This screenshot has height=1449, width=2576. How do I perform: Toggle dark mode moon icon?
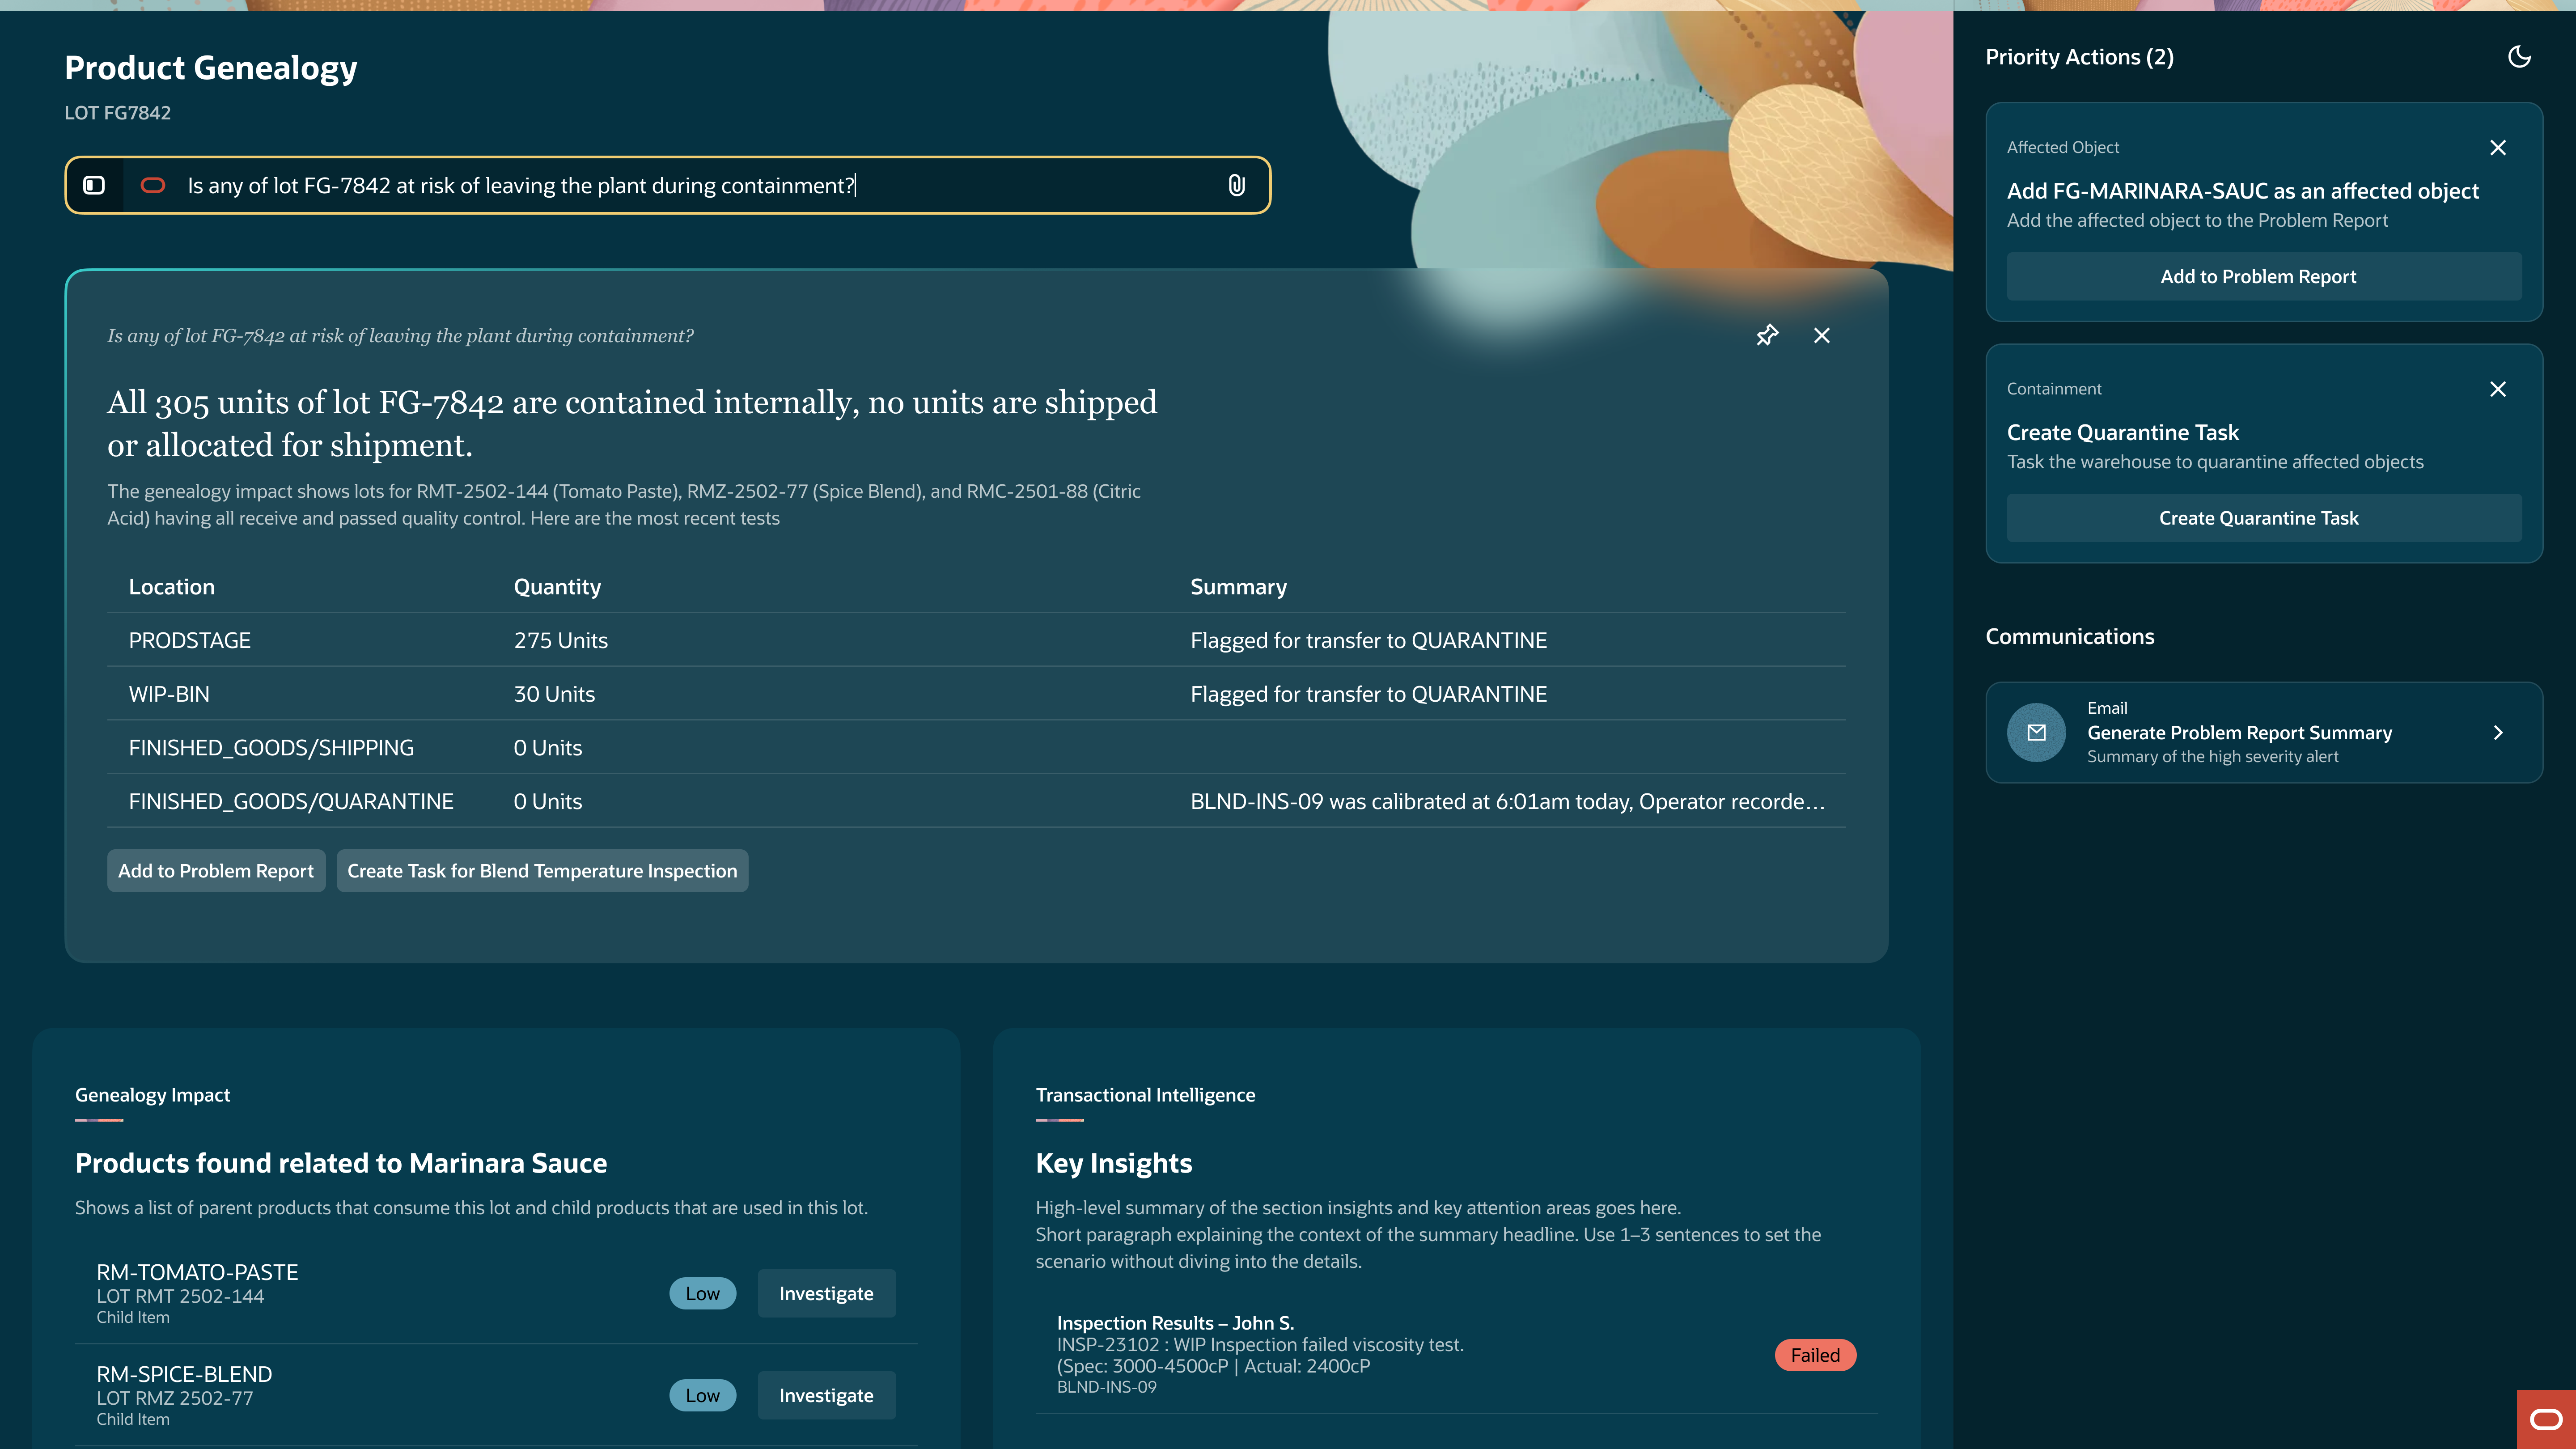(2519, 57)
